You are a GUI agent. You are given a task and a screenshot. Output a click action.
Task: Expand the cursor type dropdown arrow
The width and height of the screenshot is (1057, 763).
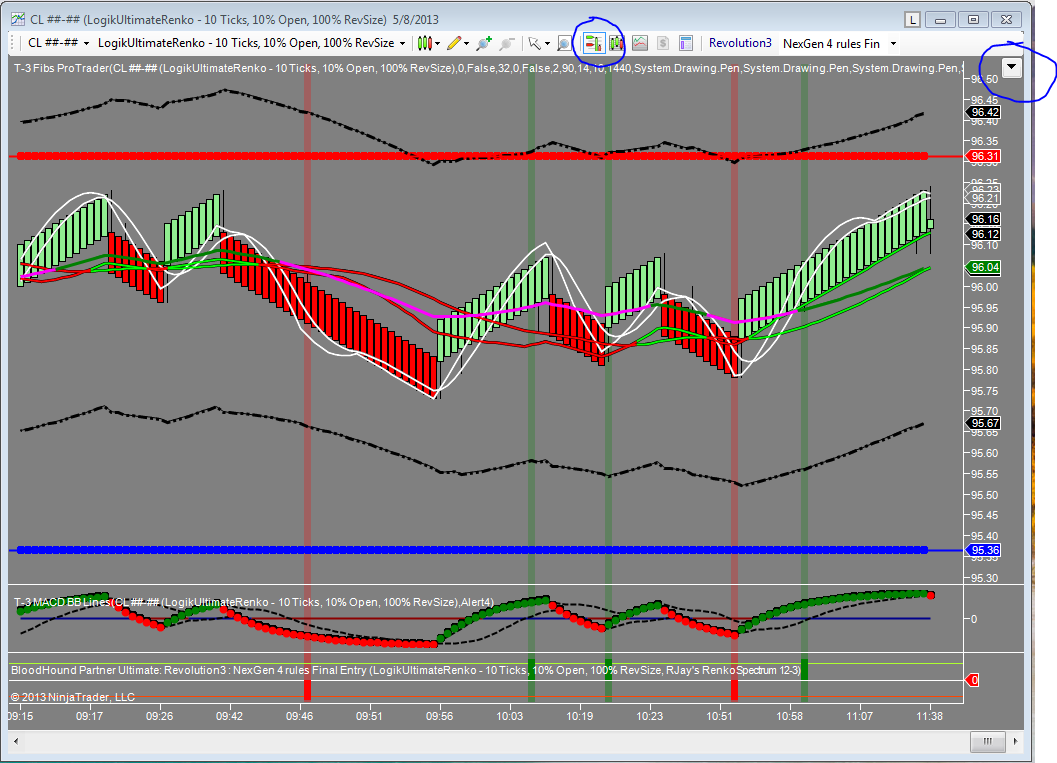547,44
